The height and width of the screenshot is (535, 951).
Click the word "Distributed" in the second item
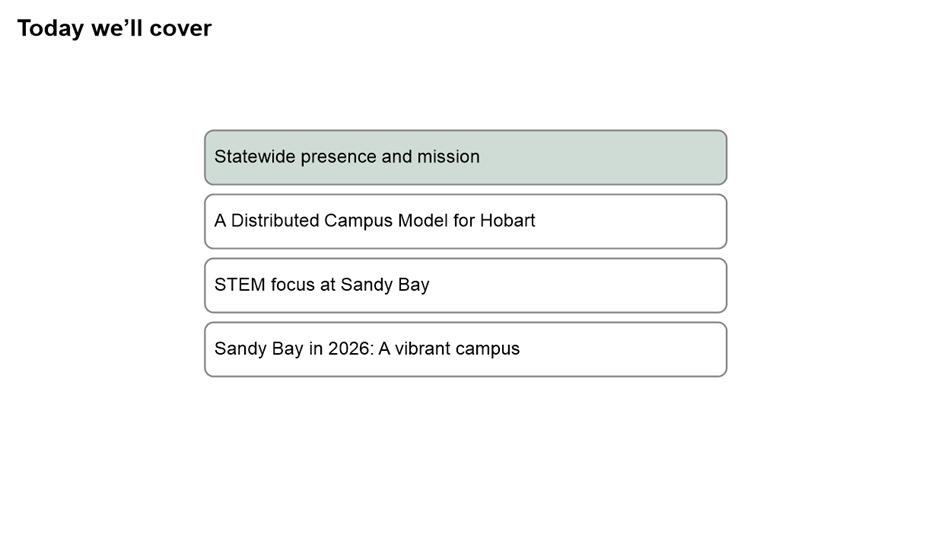click(x=275, y=221)
